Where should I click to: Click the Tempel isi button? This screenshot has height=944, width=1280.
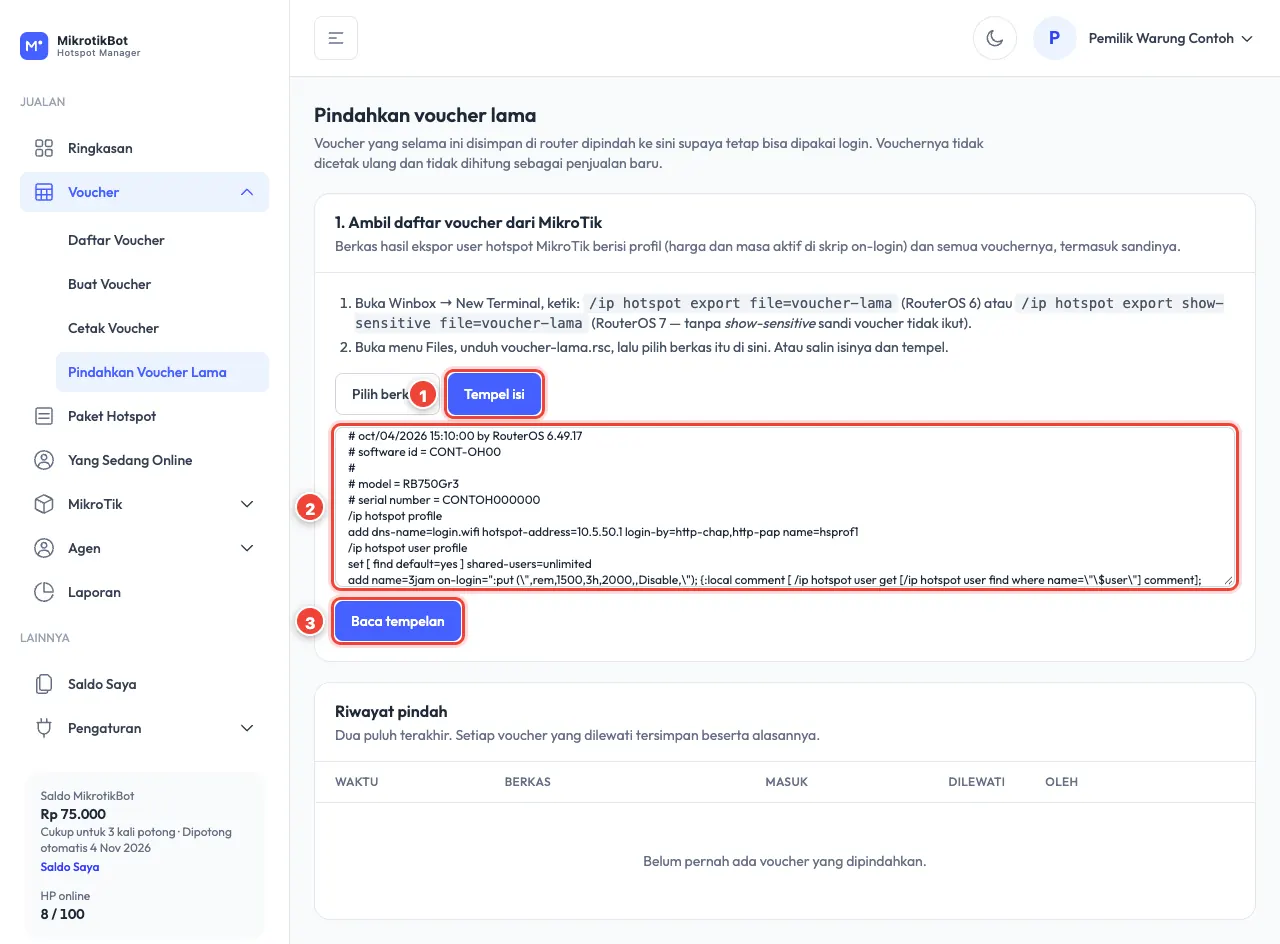[494, 394]
